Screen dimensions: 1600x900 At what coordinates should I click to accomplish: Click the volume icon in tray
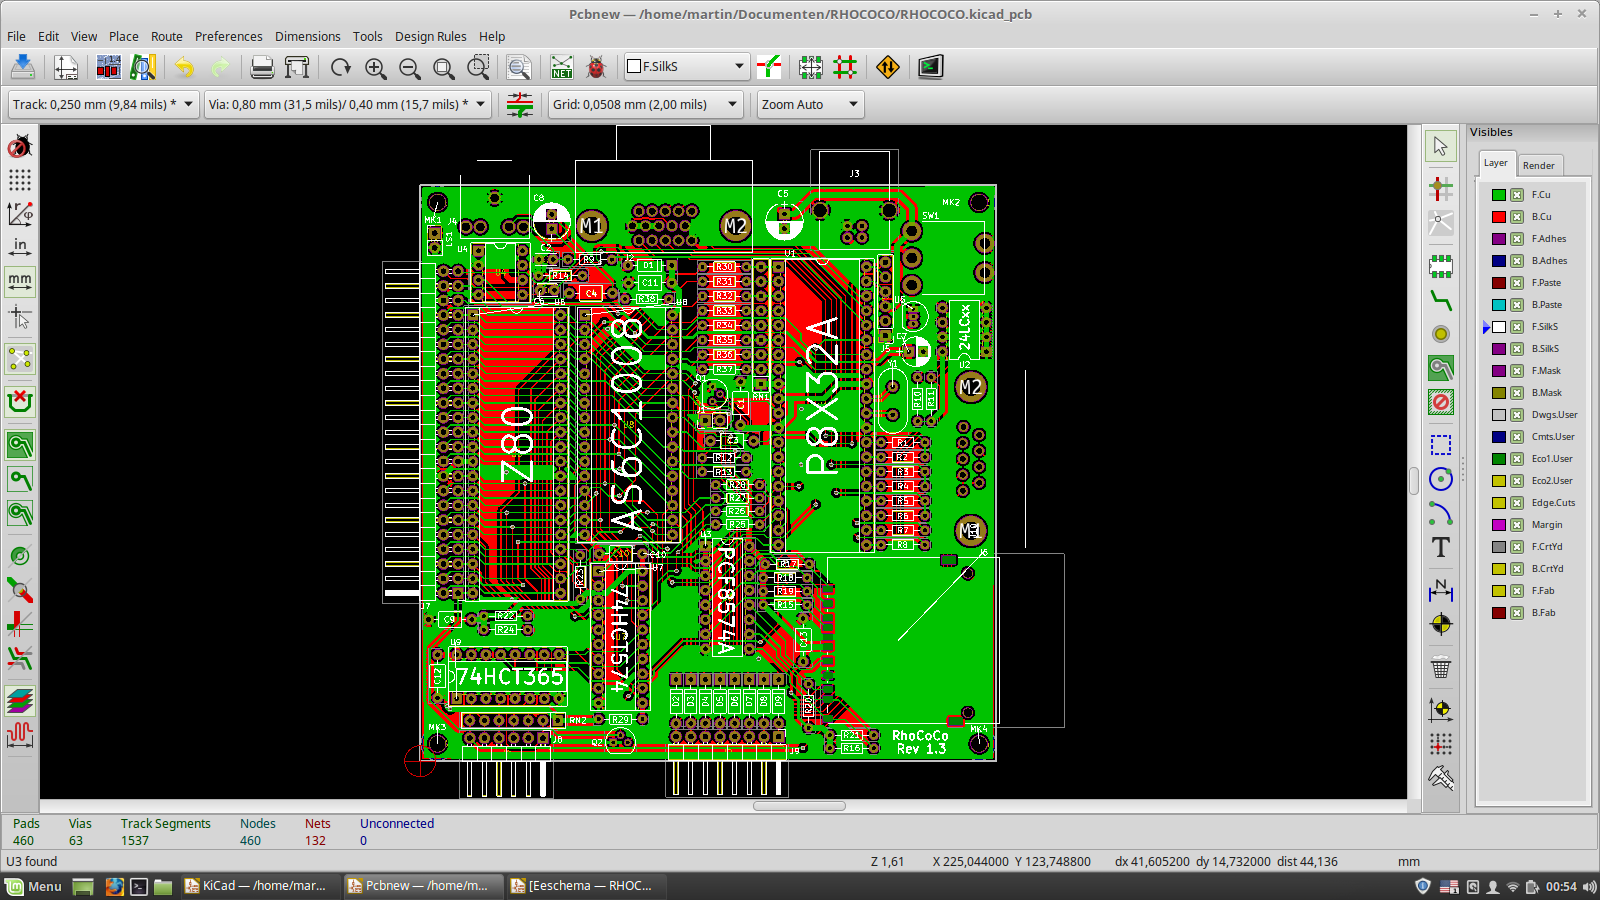(1589, 887)
